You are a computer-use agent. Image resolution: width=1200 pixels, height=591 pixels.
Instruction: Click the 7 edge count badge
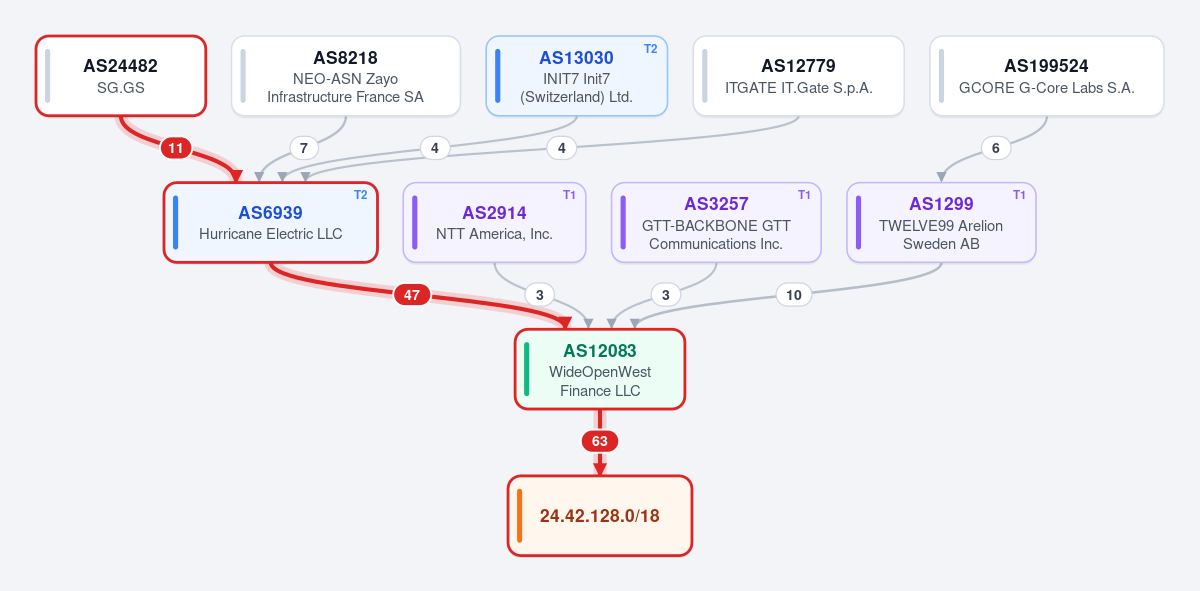click(x=304, y=148)
